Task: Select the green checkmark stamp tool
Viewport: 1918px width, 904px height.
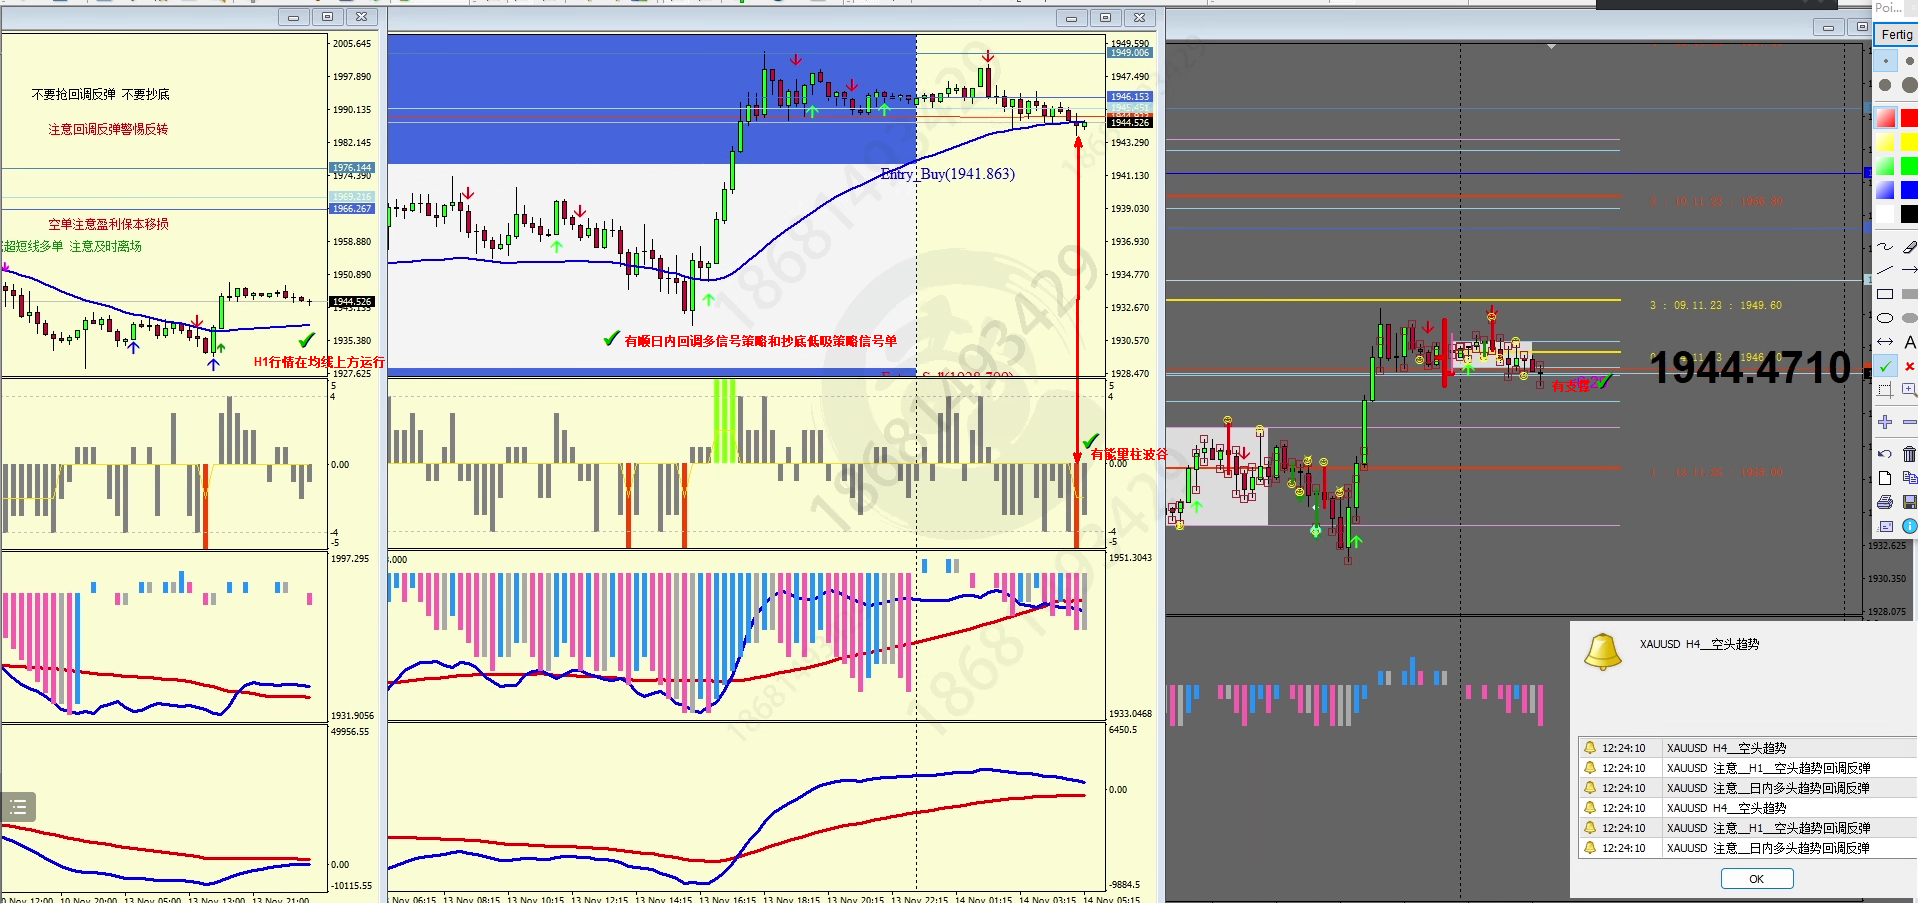Action: (1885, 366)
